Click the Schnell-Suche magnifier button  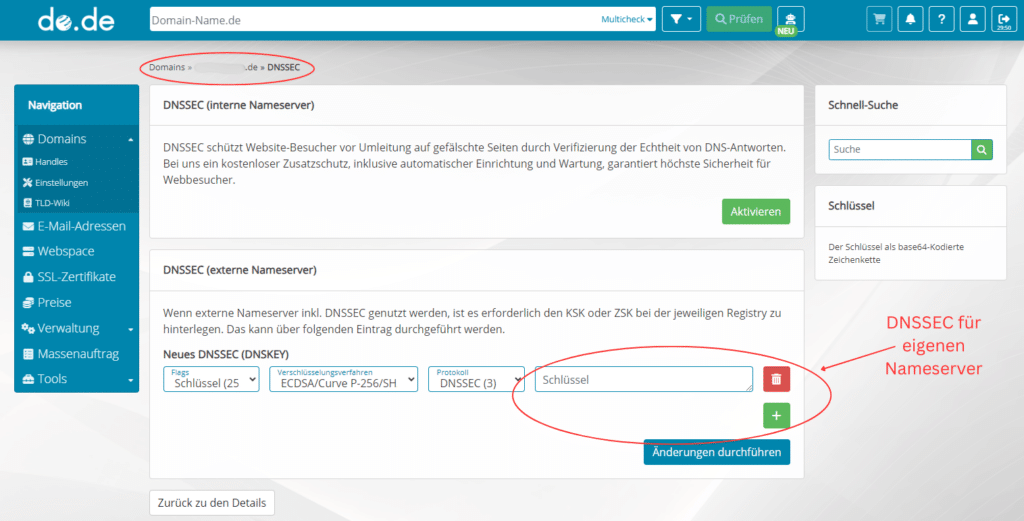coord(982,150)
